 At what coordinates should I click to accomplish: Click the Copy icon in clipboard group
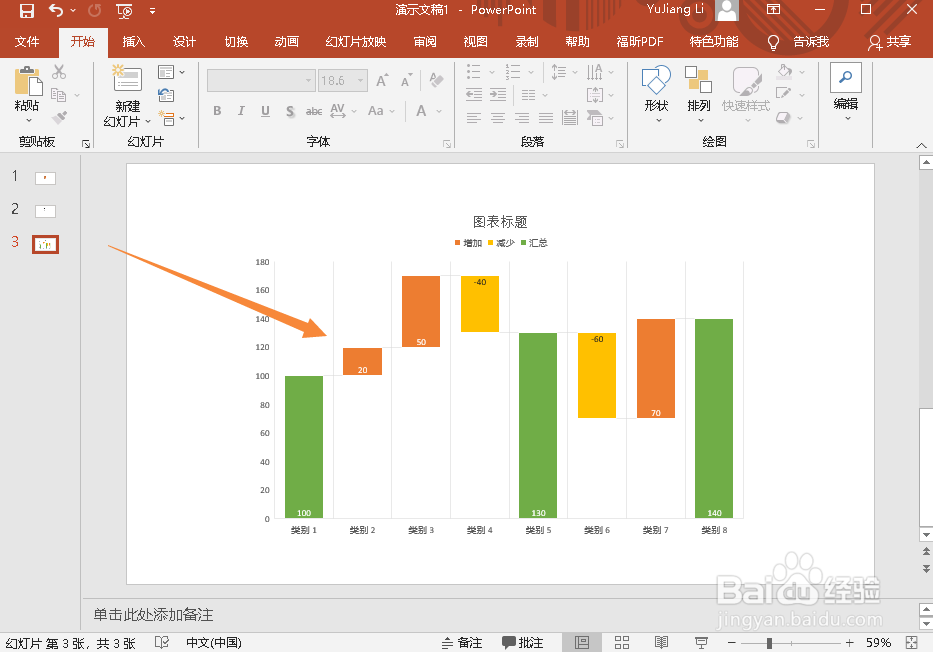pos(58,95)
